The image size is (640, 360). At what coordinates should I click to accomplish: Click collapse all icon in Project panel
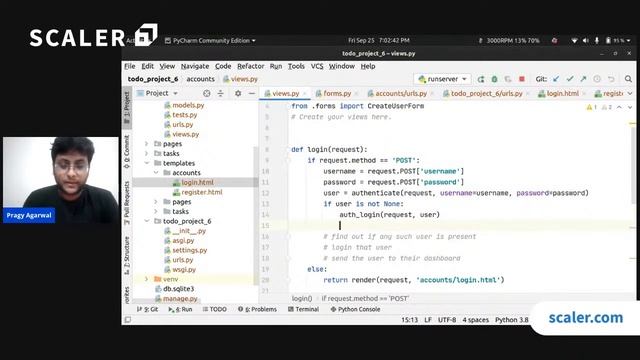220,93
